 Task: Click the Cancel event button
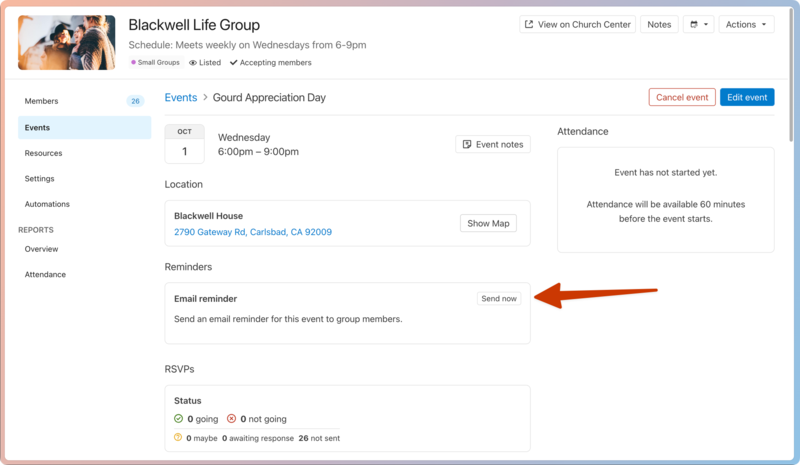681,97
